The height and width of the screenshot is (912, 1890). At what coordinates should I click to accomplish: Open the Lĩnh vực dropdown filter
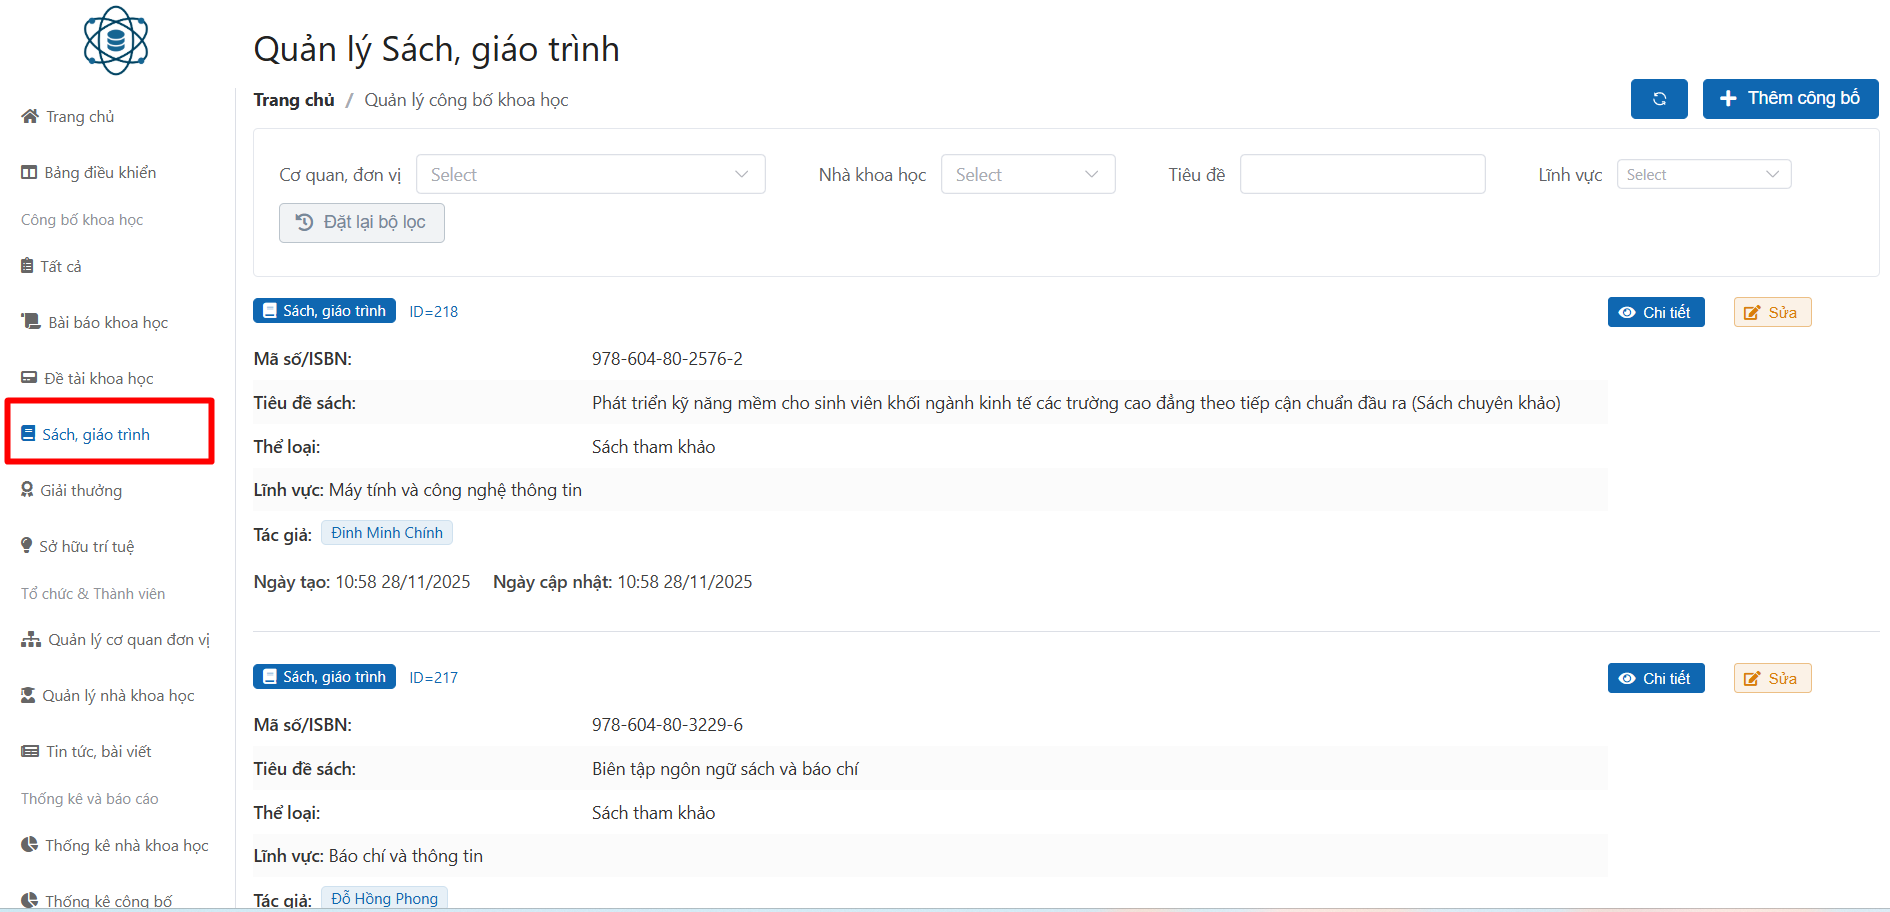click(x=1703, y=175)
